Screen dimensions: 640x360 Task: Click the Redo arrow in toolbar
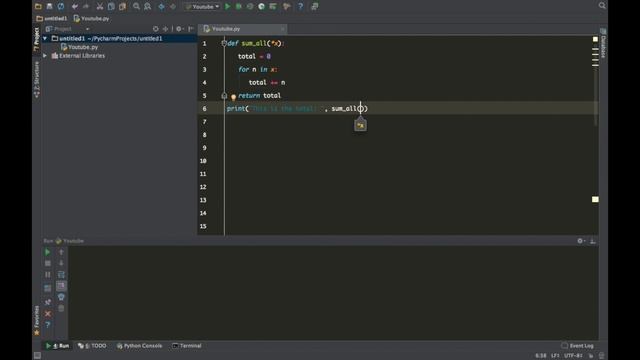tap(86, 6)
